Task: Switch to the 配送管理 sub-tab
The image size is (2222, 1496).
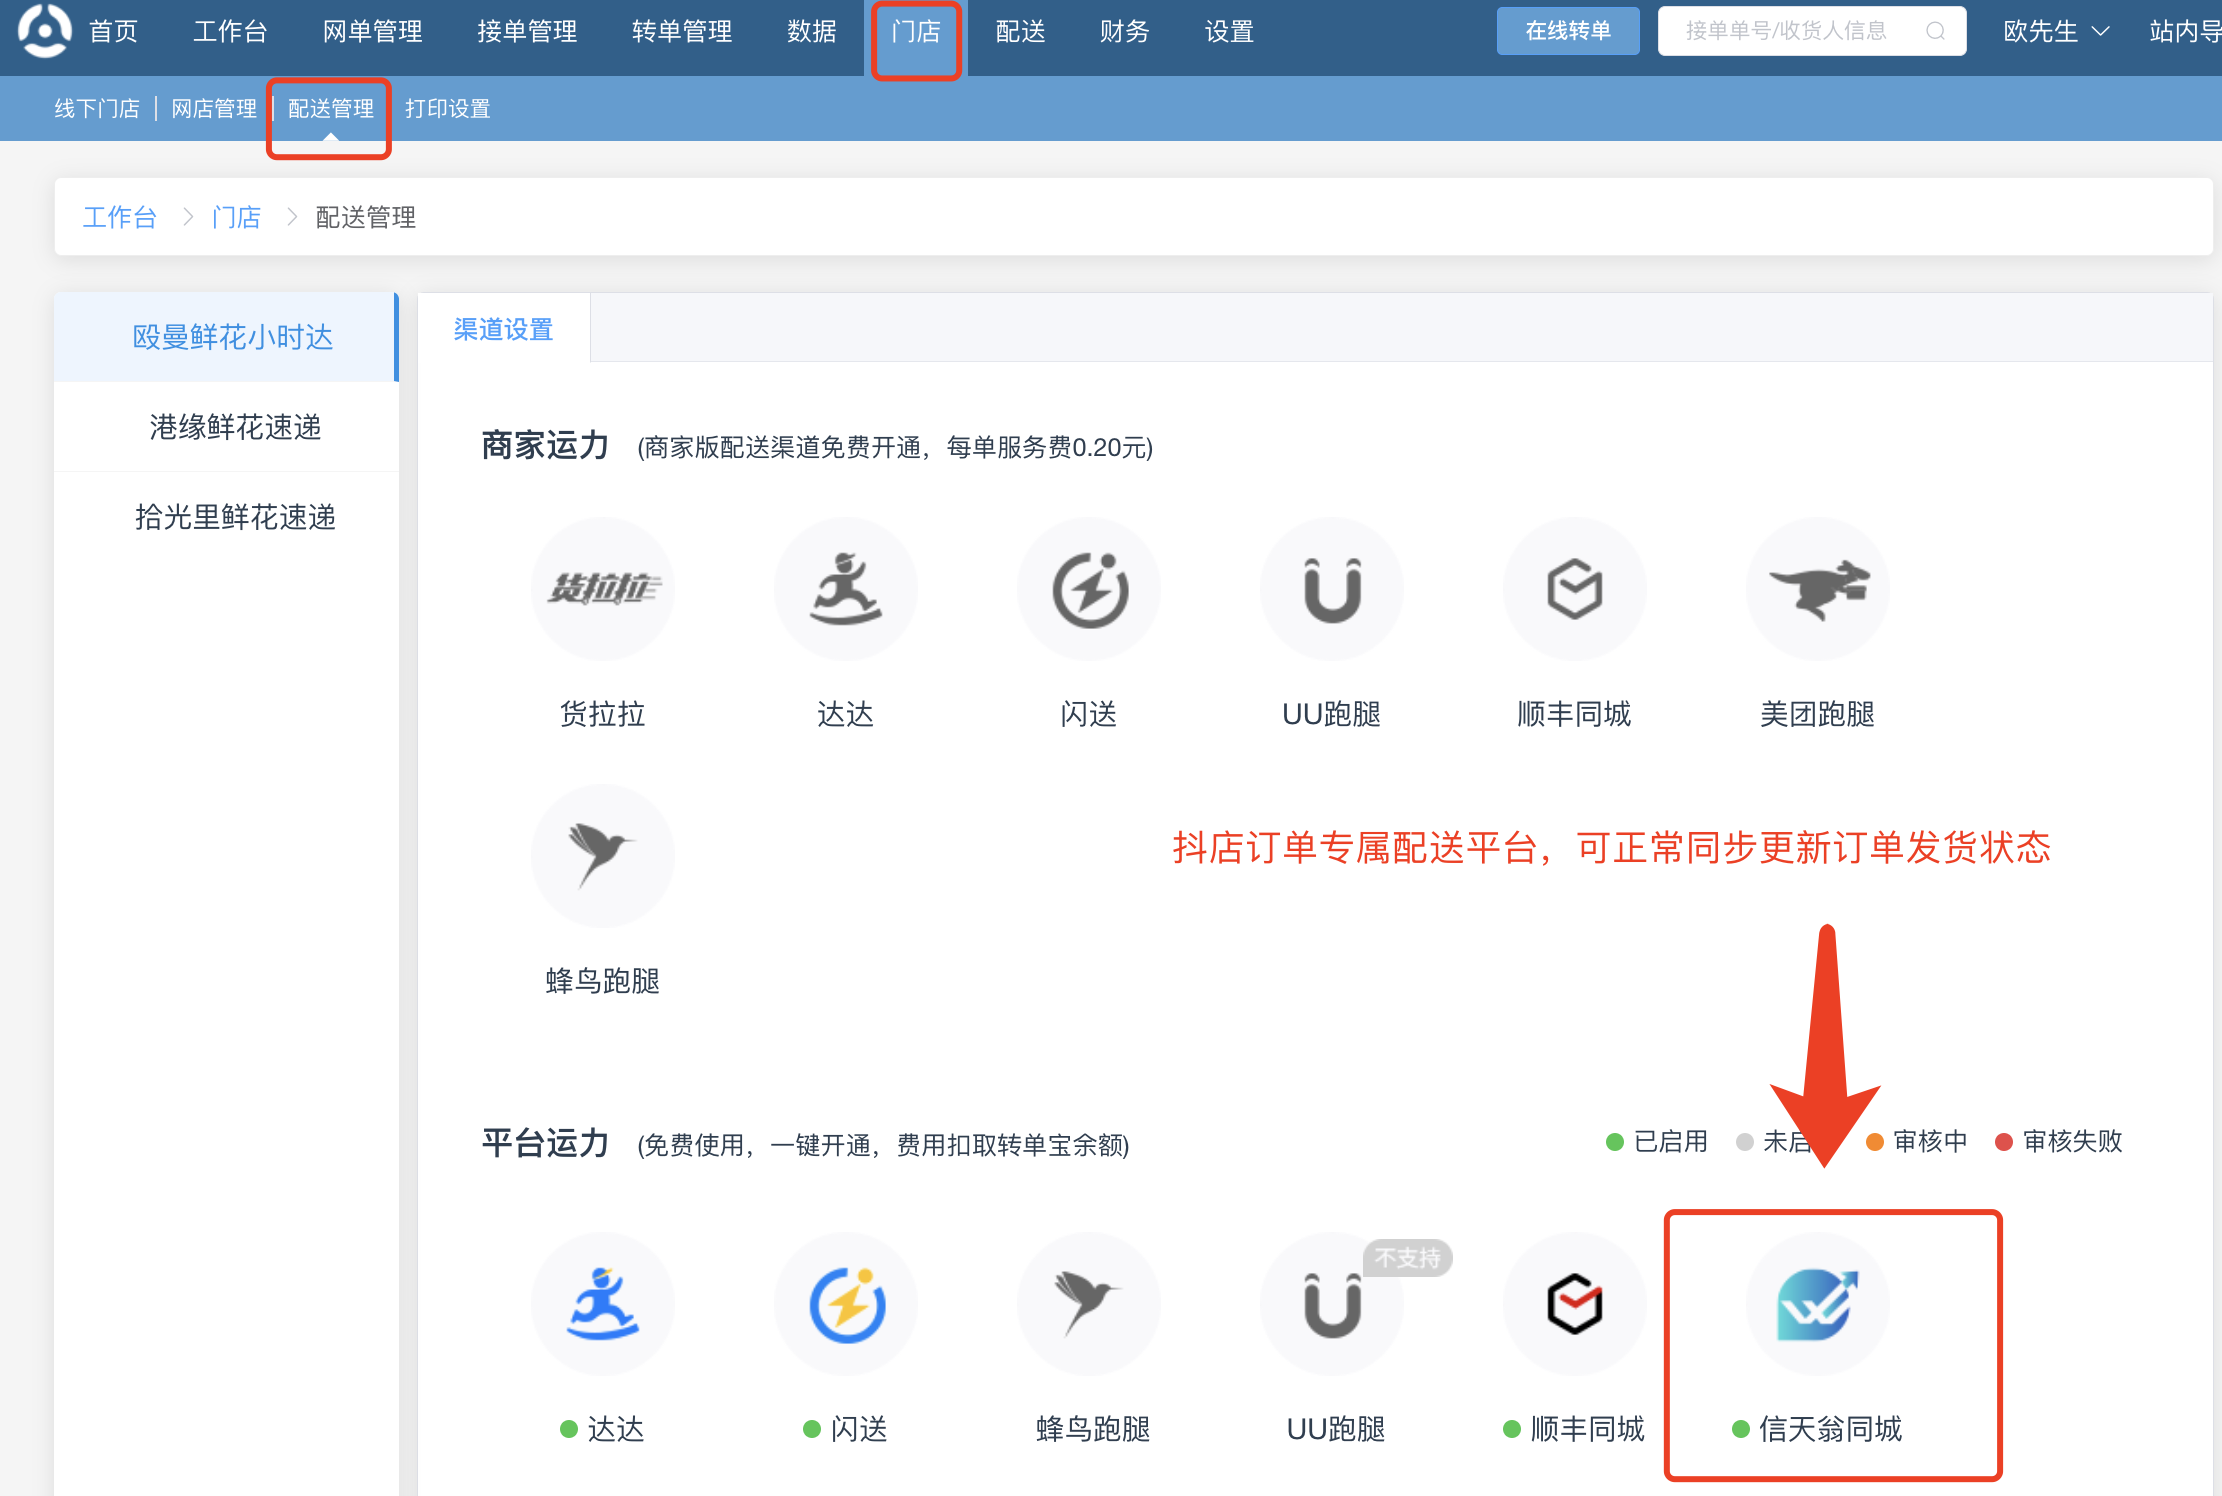Action: pyautogui.click(x=331, y=108)
